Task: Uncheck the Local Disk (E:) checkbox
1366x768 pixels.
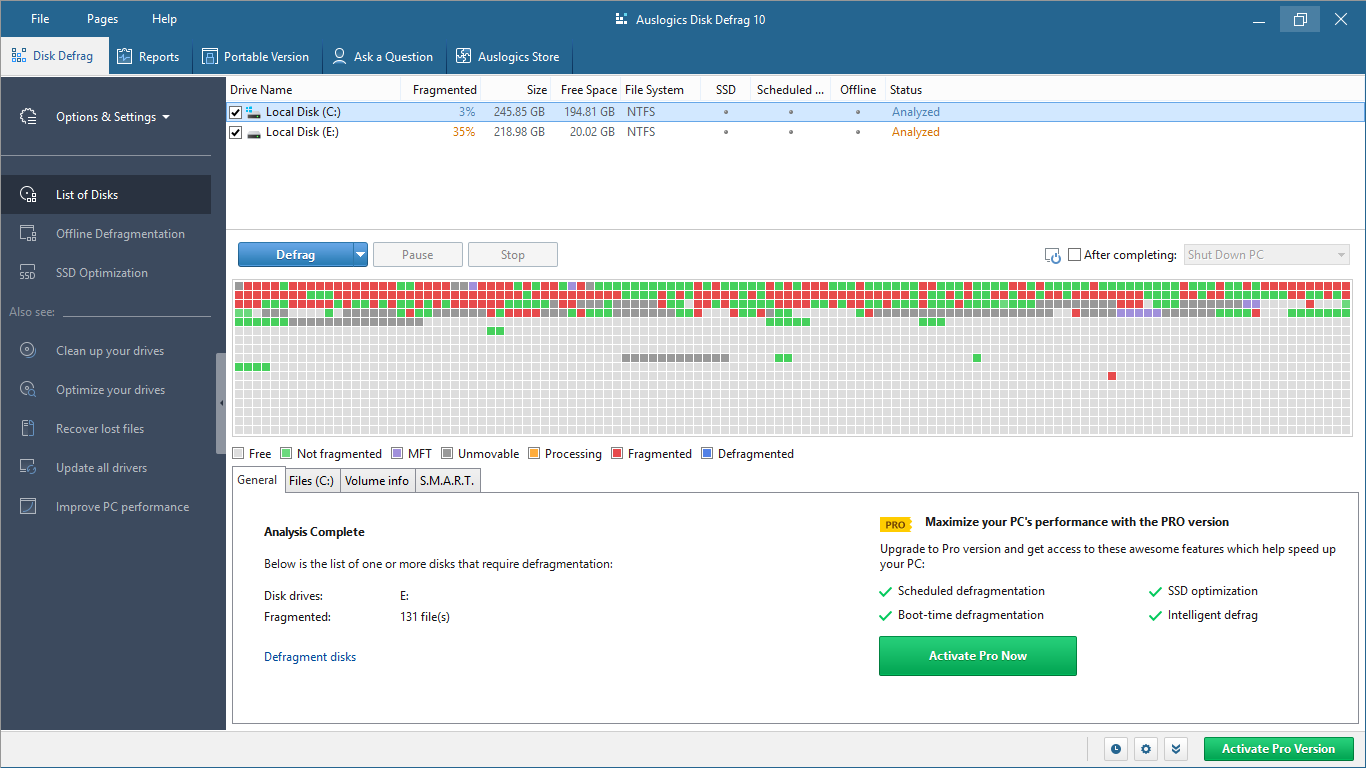Action: pos(236,132)
